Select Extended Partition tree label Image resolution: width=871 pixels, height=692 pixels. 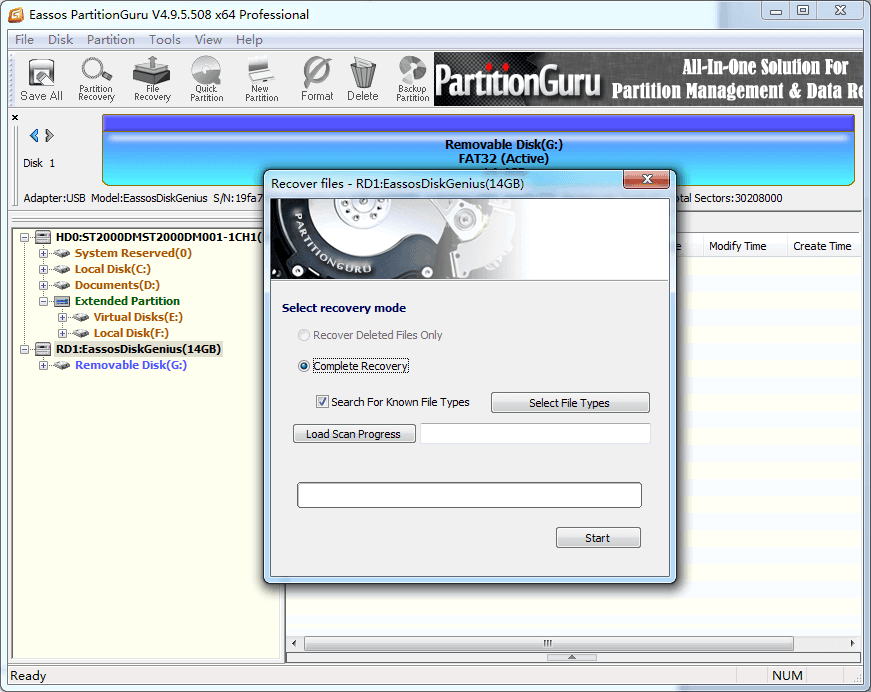(127, 301)
